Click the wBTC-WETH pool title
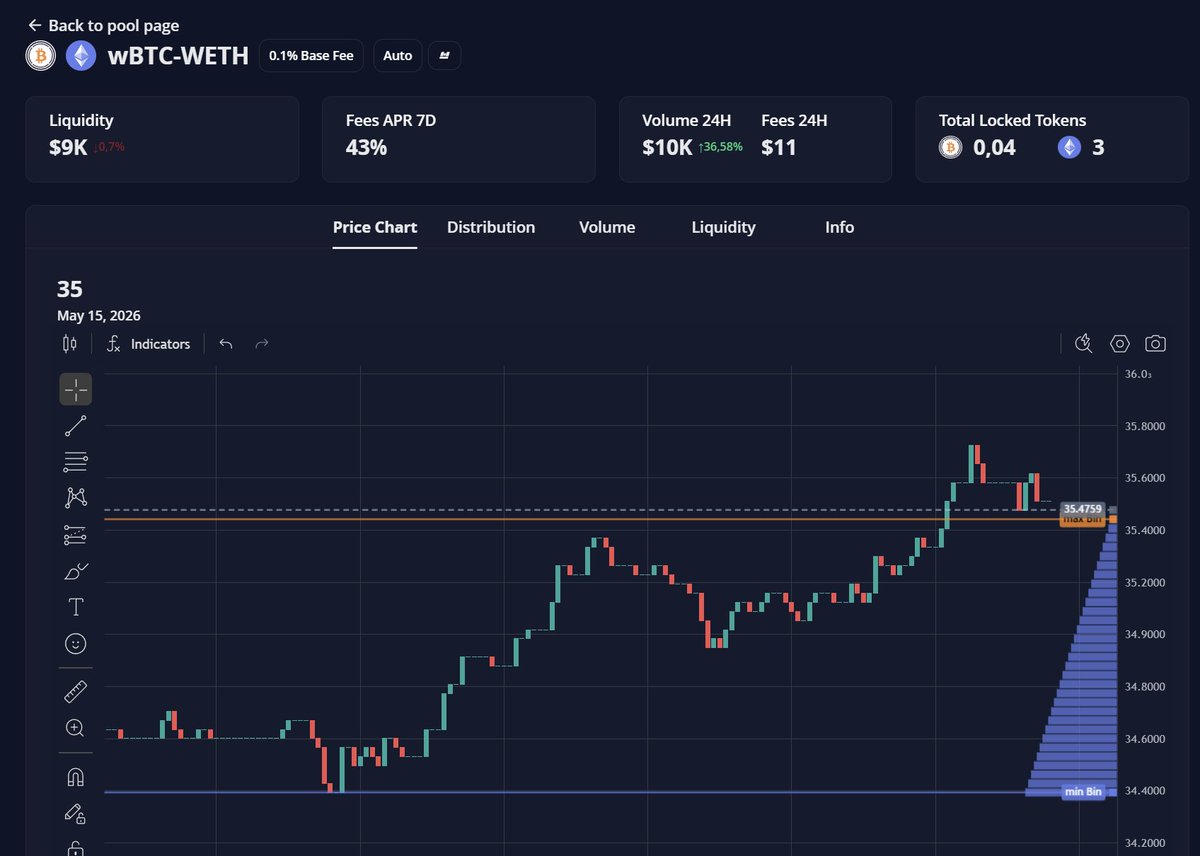 [178, 55]
